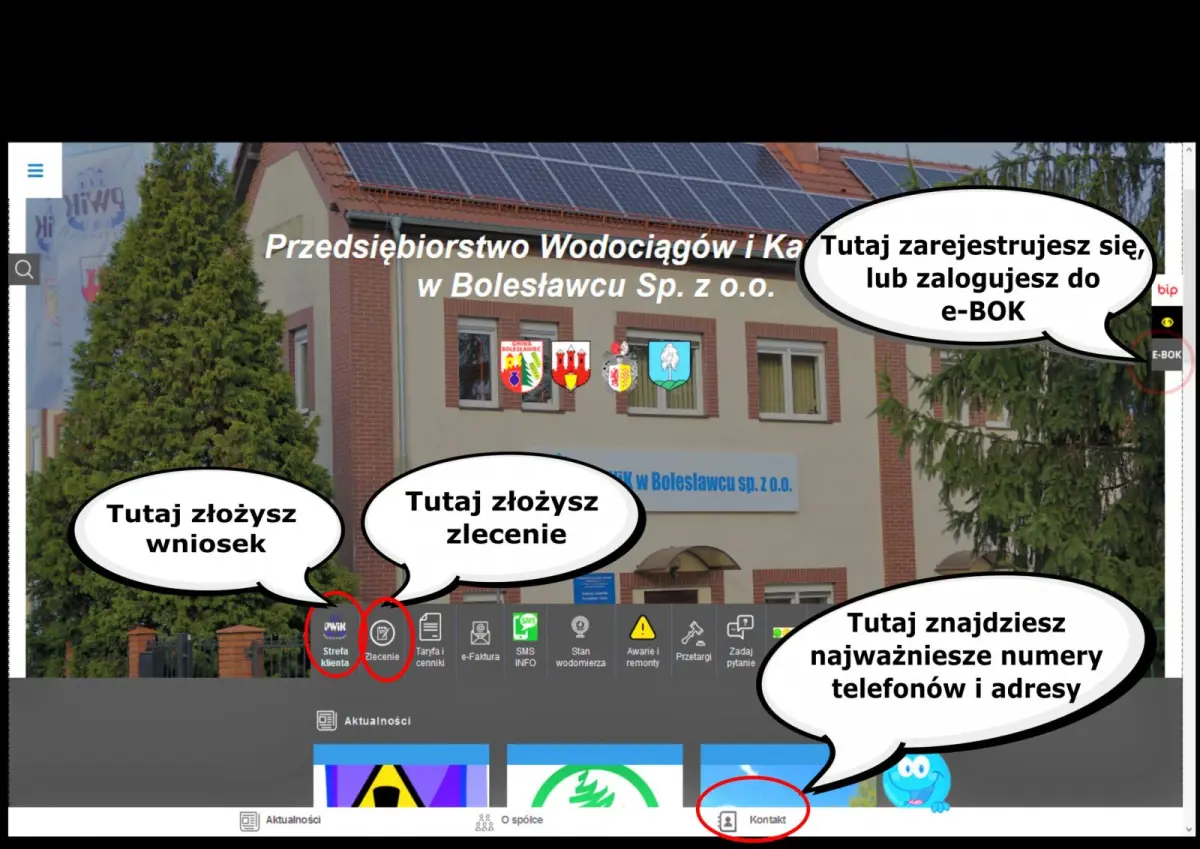Click the third coat of arms with eagle
This screenshot has width=1200, height=849.
click(x=620, y=366)
